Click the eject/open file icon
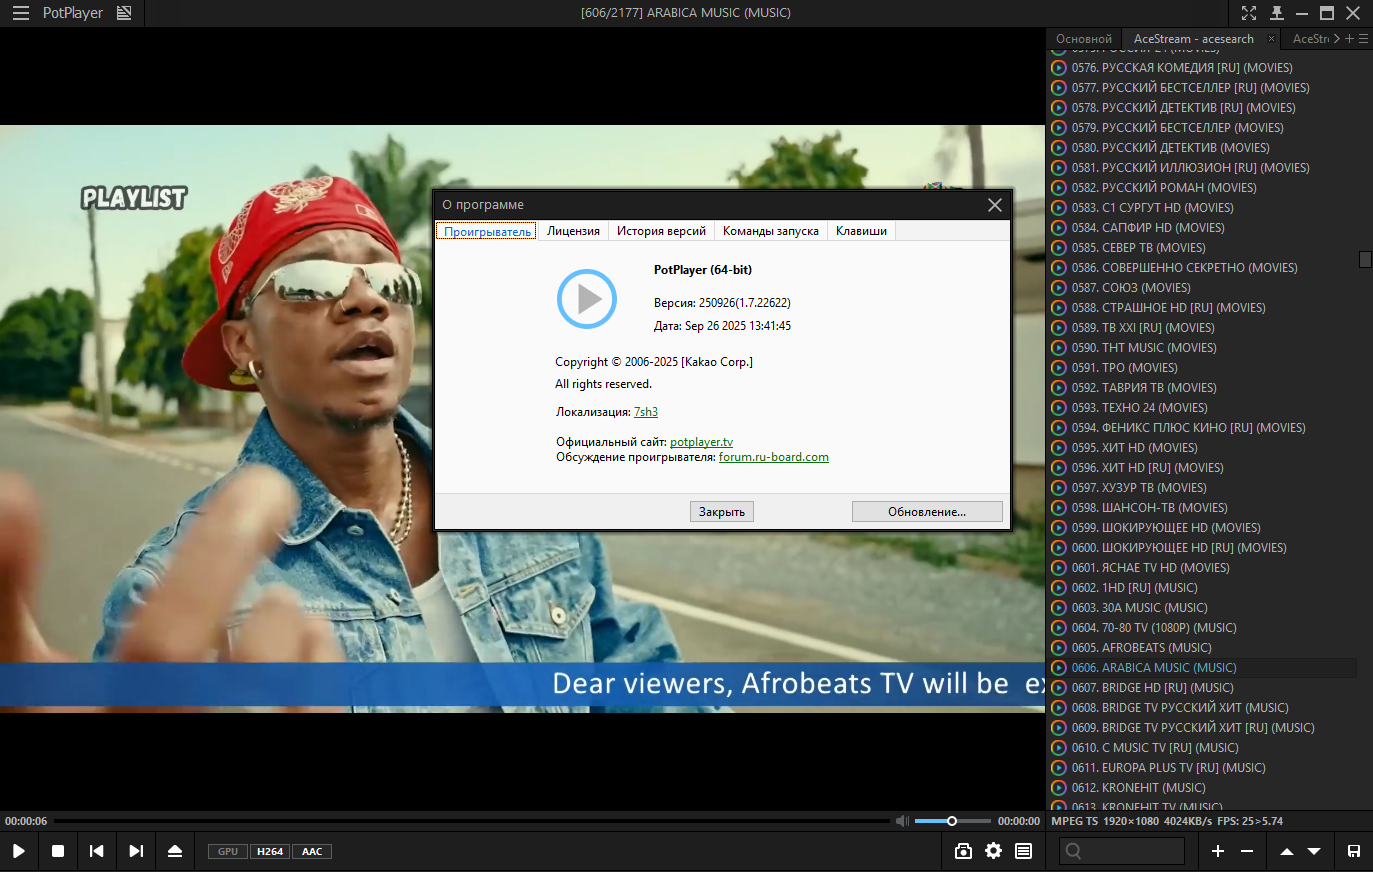The width and height of the screenshot is (1373, 872). coord(175,851)
